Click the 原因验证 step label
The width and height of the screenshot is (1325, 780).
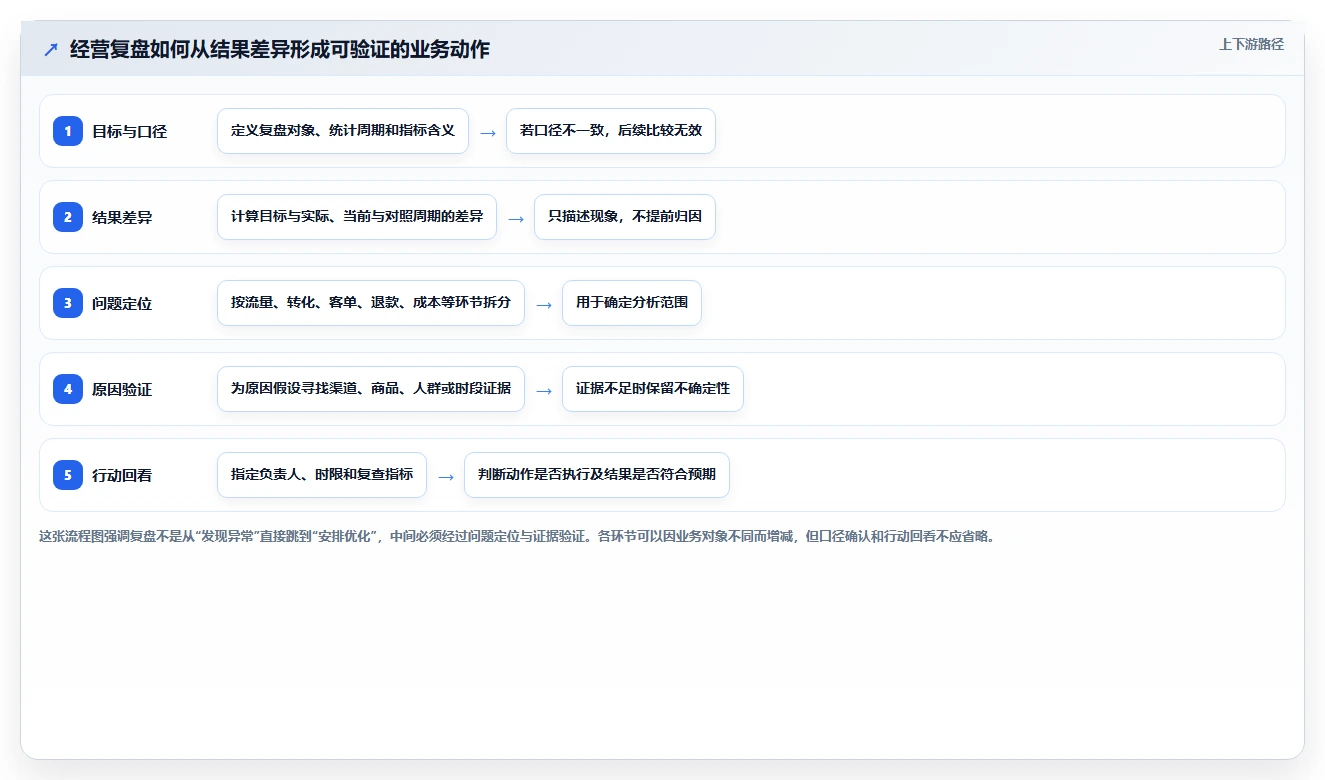[x=122, y=389]
